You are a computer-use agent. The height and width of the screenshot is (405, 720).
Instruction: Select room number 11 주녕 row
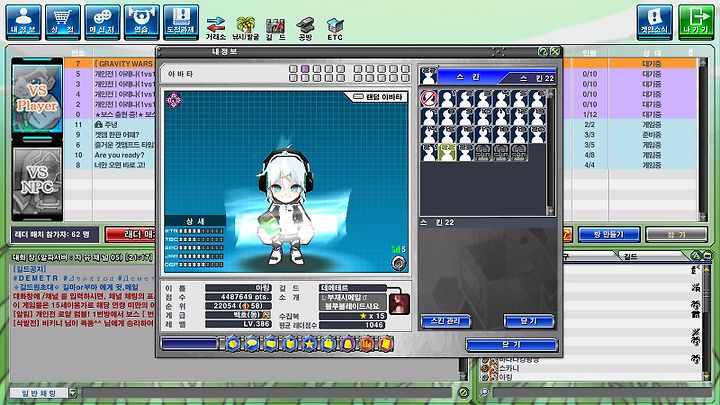[110, 124]
